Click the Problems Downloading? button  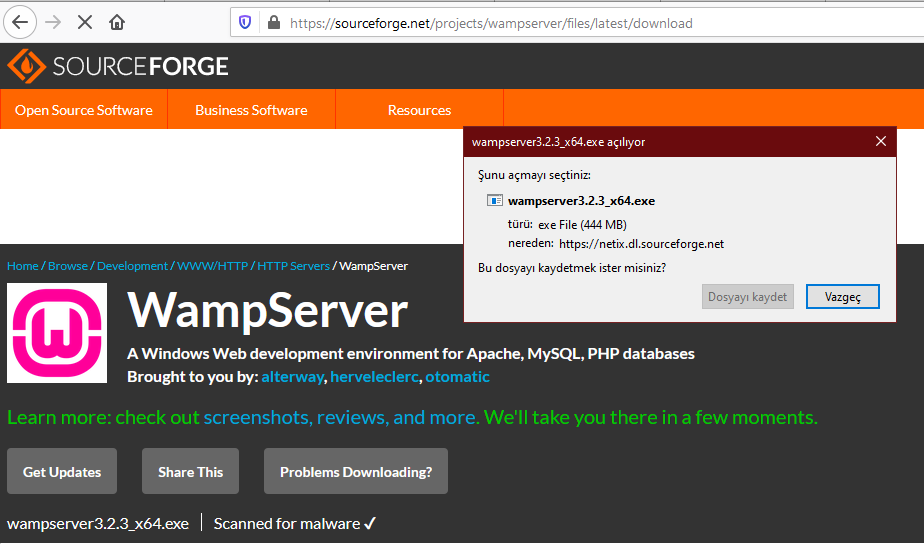[356, 471]
